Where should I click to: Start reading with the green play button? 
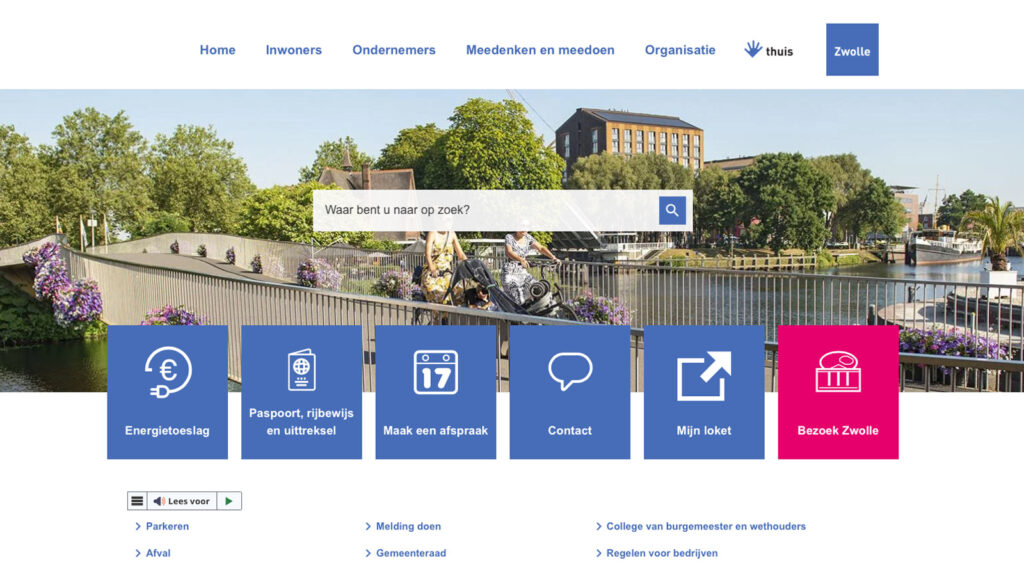point(229,501)
